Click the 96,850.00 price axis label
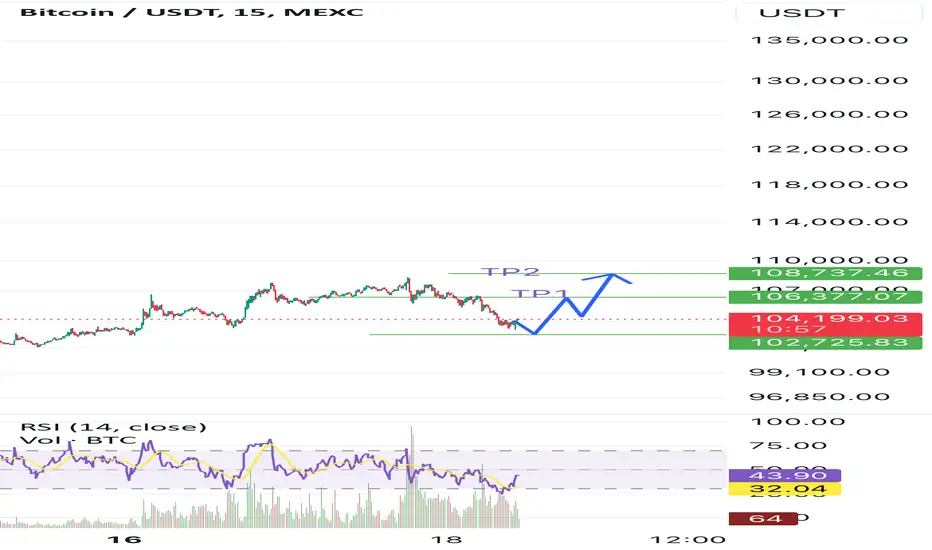The image size is (932, 550). point(820,397)
